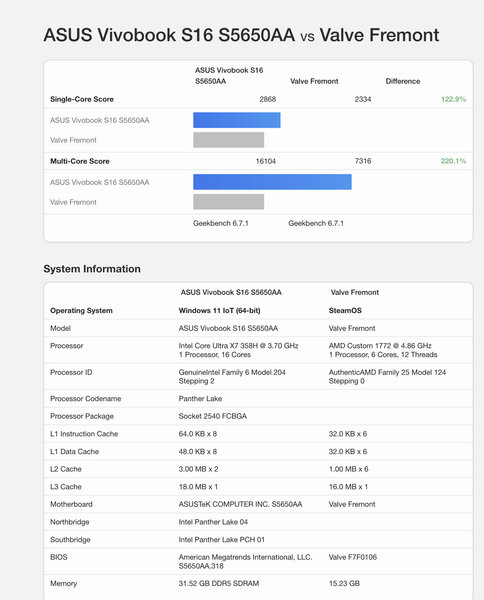Click the Intel Core Ultra X7 358H processor text
This screenshot has width=484, height=600.
[x=238, y=346]
